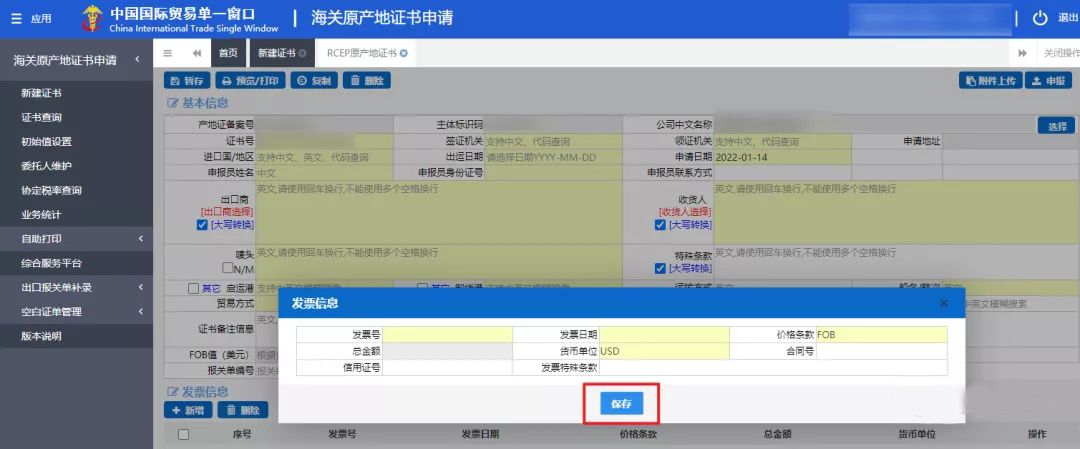Switch to the 首页 tab
Screen dimensions: 1080x449
point(228,53)
